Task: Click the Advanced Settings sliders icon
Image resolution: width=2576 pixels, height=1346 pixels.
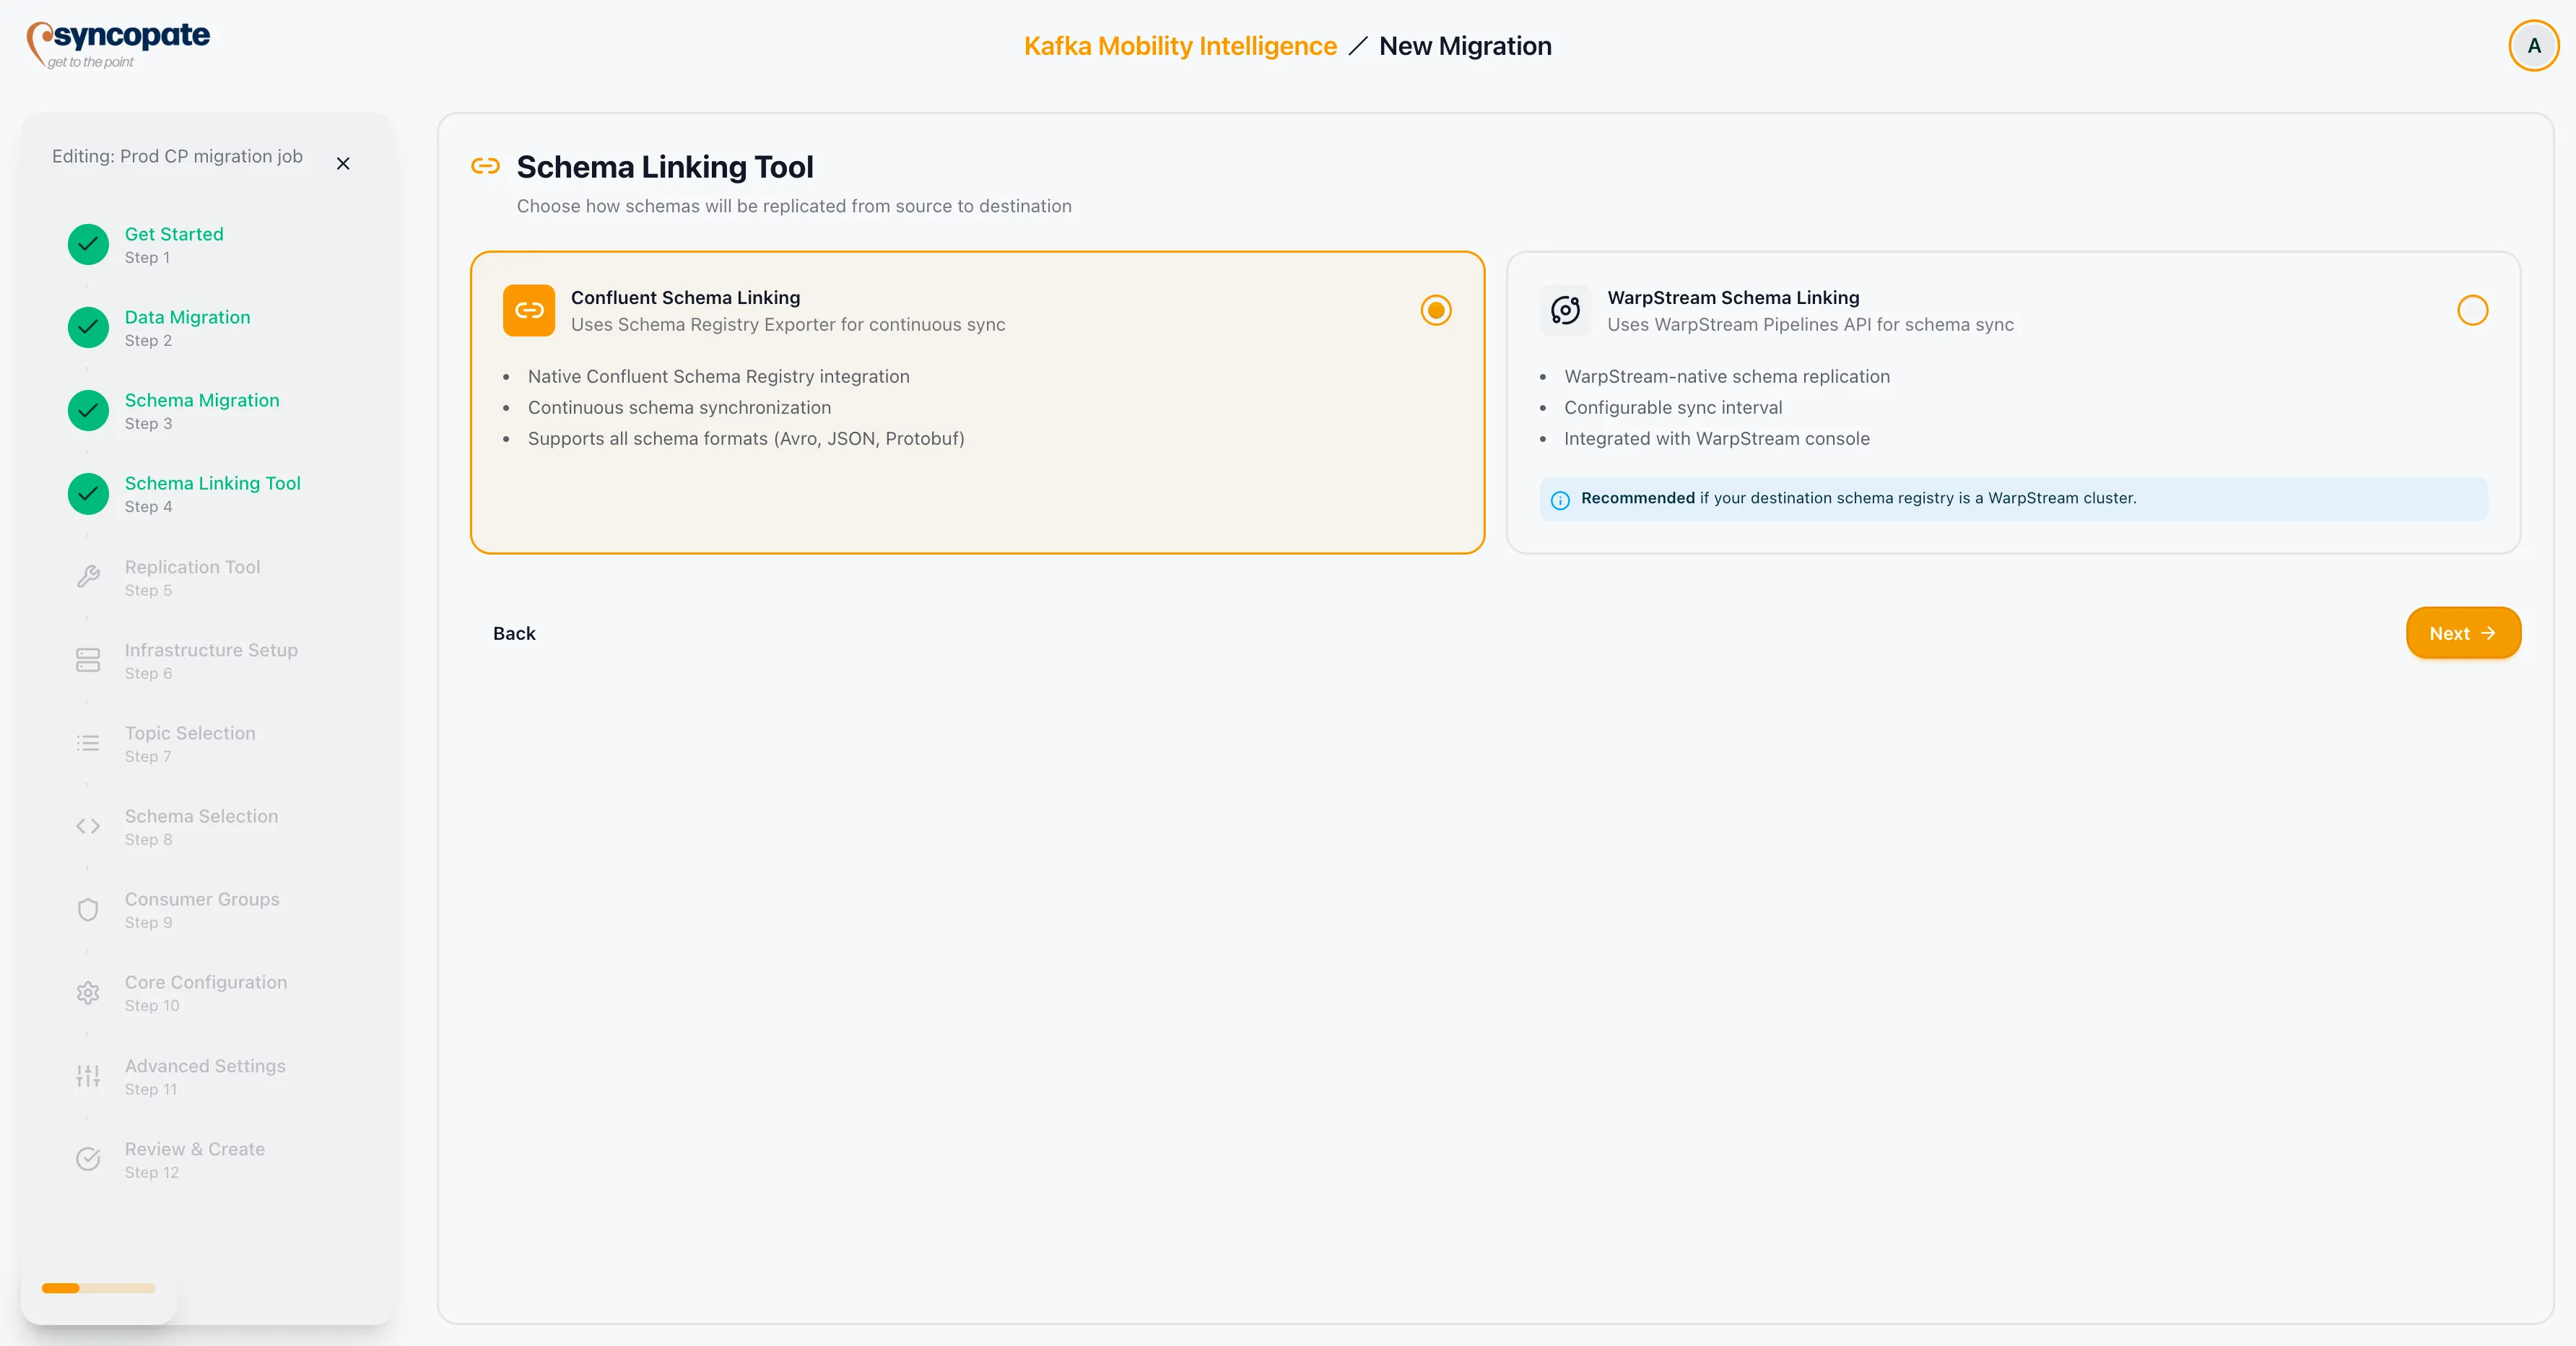Action: [x=88, y=1075]
